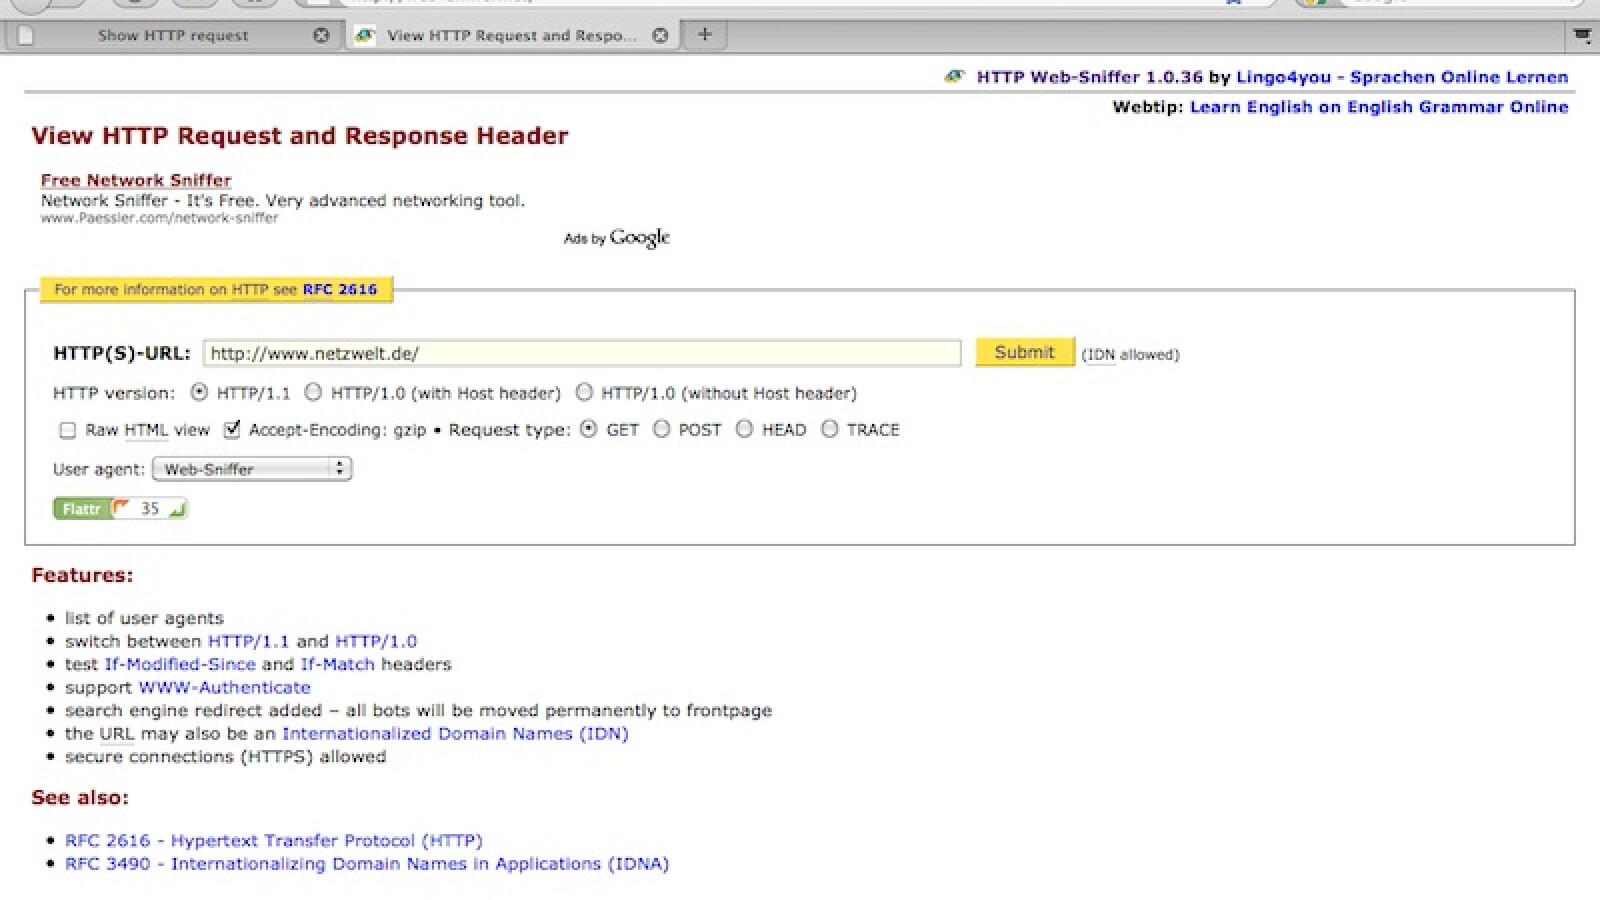
Task: Close the "Show HTTP request" tab
Action: [321, 35]
